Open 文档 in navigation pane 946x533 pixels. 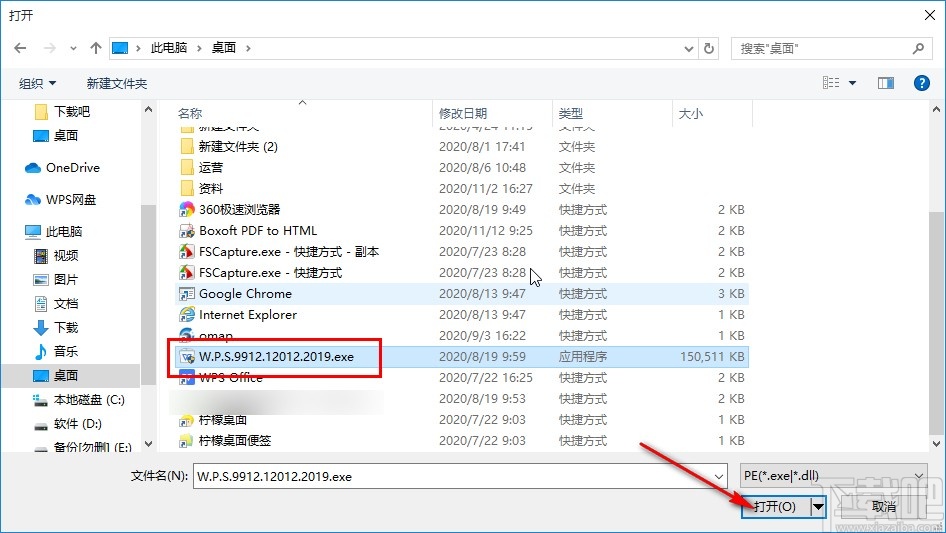56,304
